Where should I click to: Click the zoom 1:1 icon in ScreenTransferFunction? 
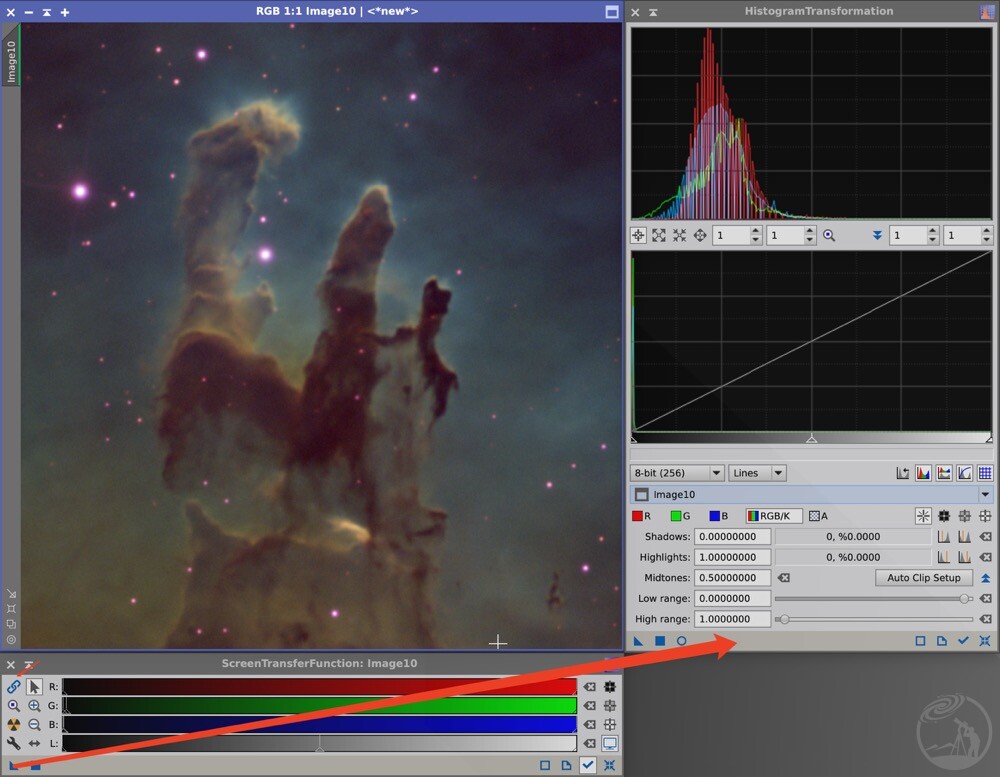pos(13,706)
